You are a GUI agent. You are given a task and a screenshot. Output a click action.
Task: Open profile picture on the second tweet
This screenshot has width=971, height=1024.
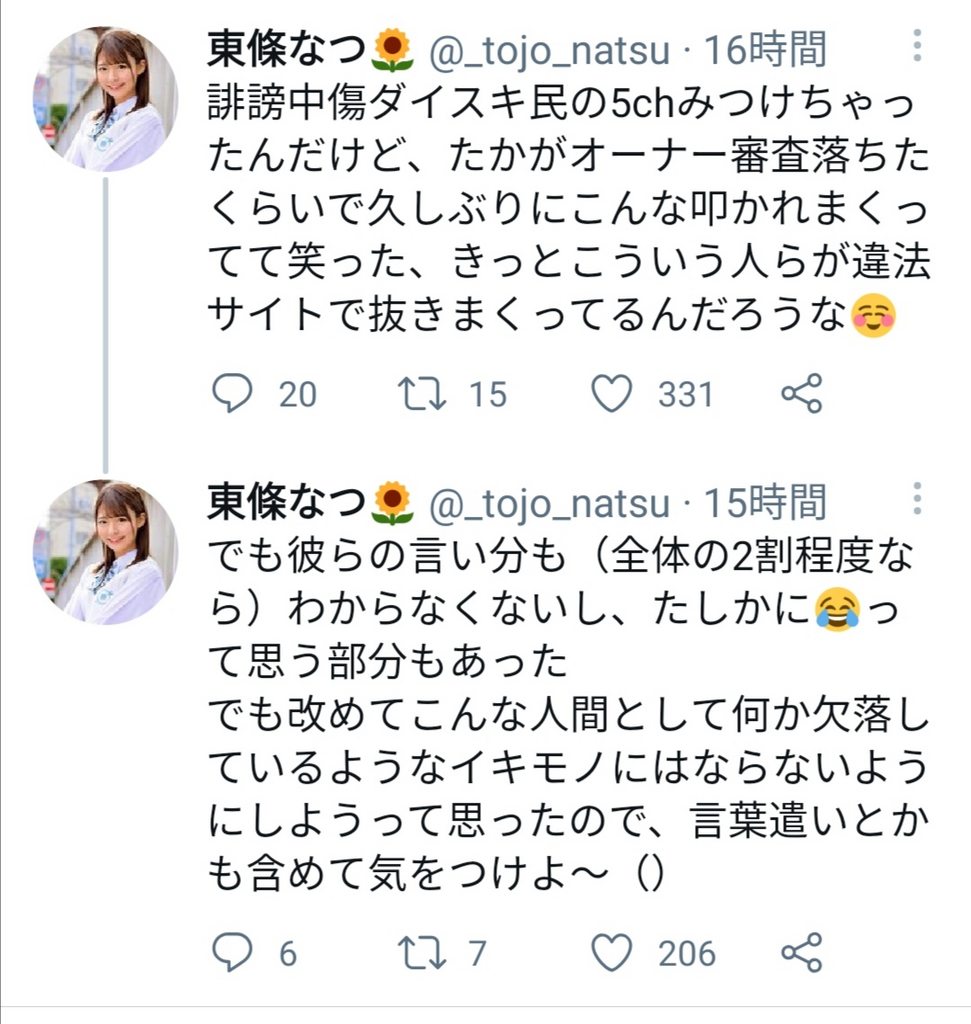click(x=105, y=552)
